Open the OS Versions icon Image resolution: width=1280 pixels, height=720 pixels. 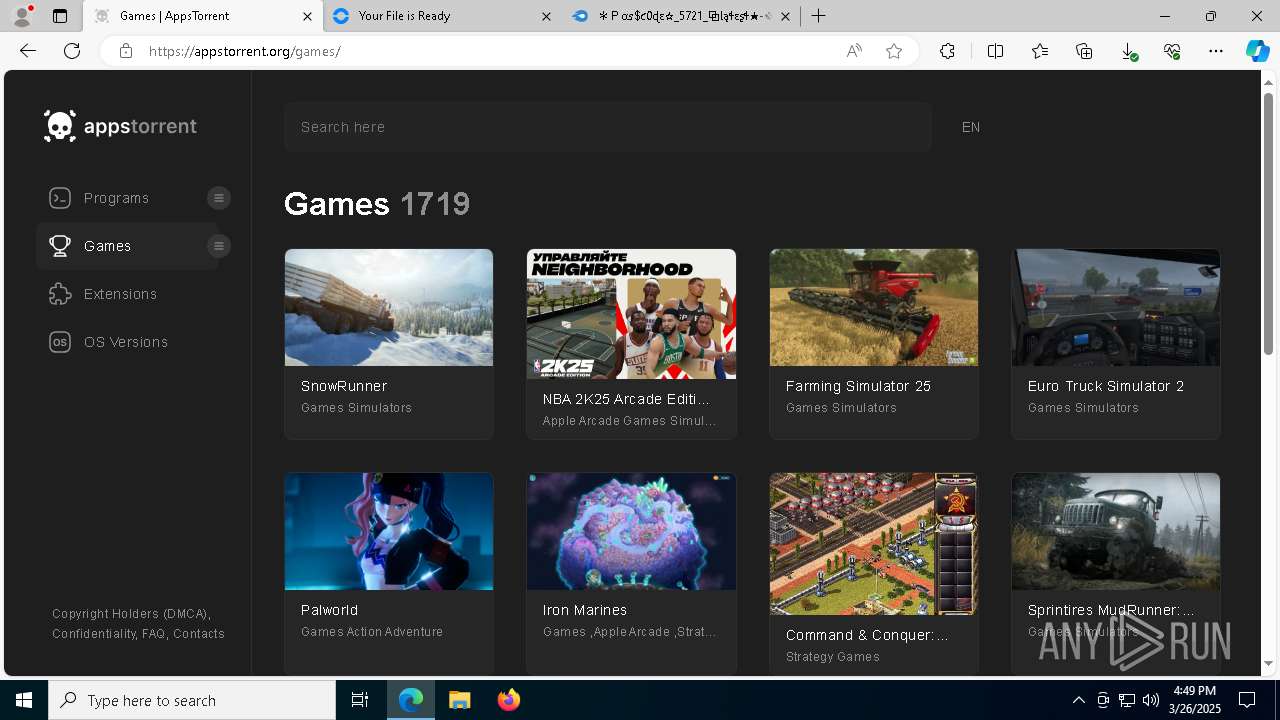pyautogui.click(x=60, y=342)
